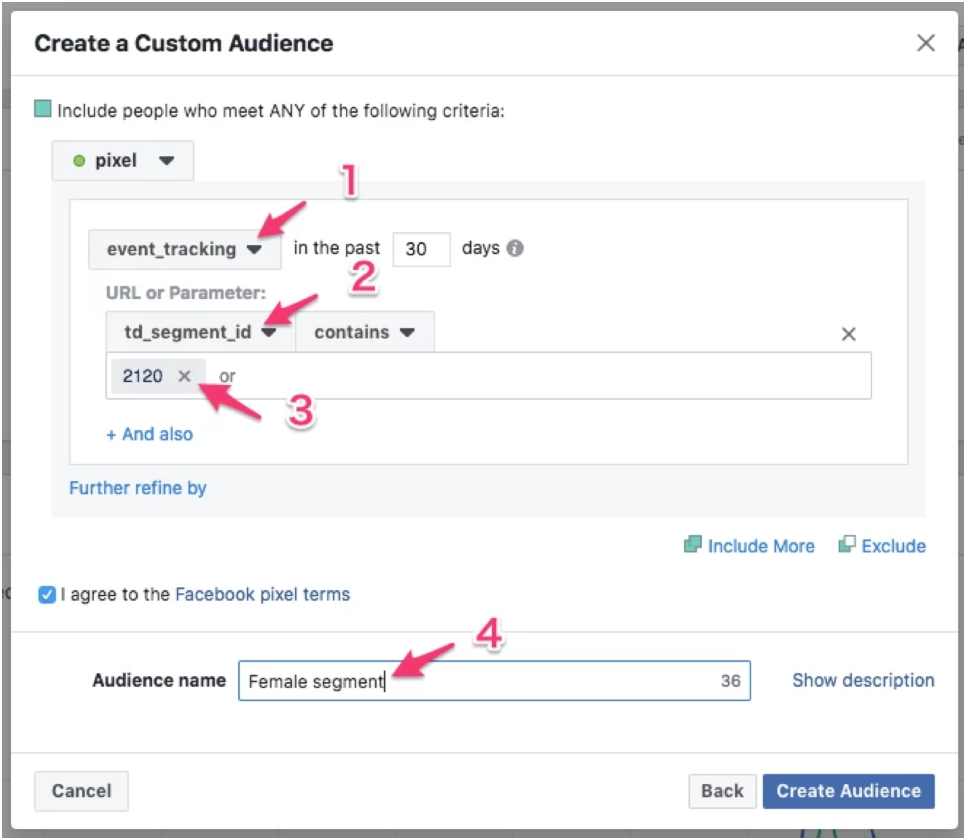Open the pixel source dropdown
This screenshot has height=838, width=968.
click(x=123, y=161)
